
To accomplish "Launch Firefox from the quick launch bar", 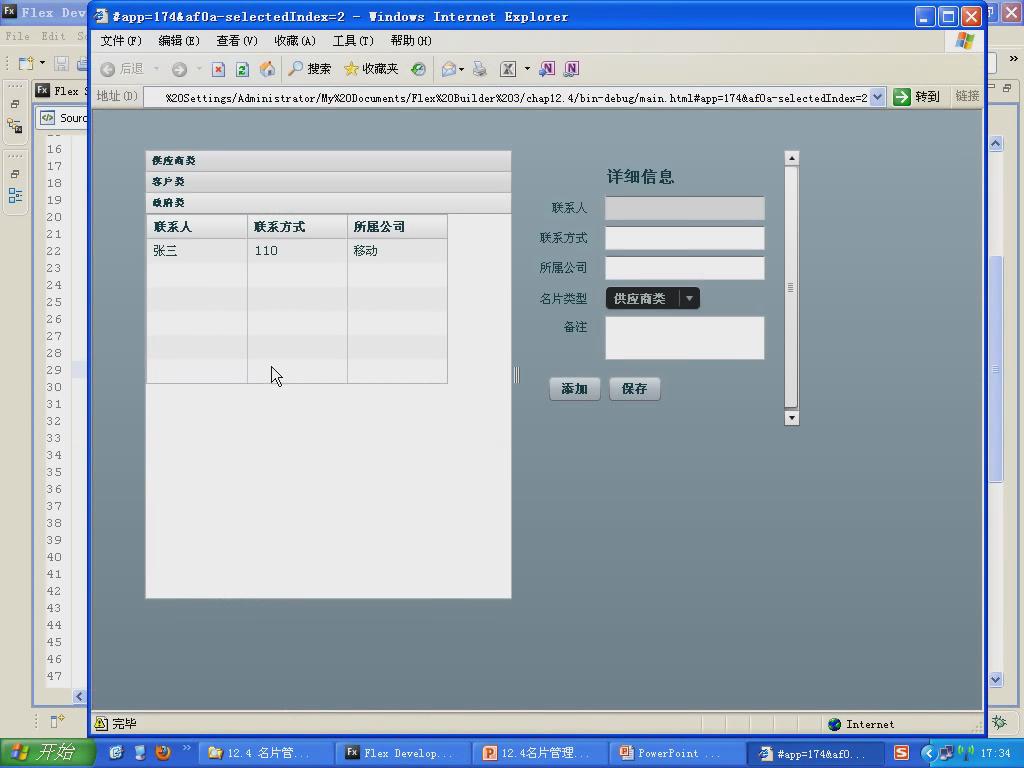I will pyautogui.click(x=163, y=752).
